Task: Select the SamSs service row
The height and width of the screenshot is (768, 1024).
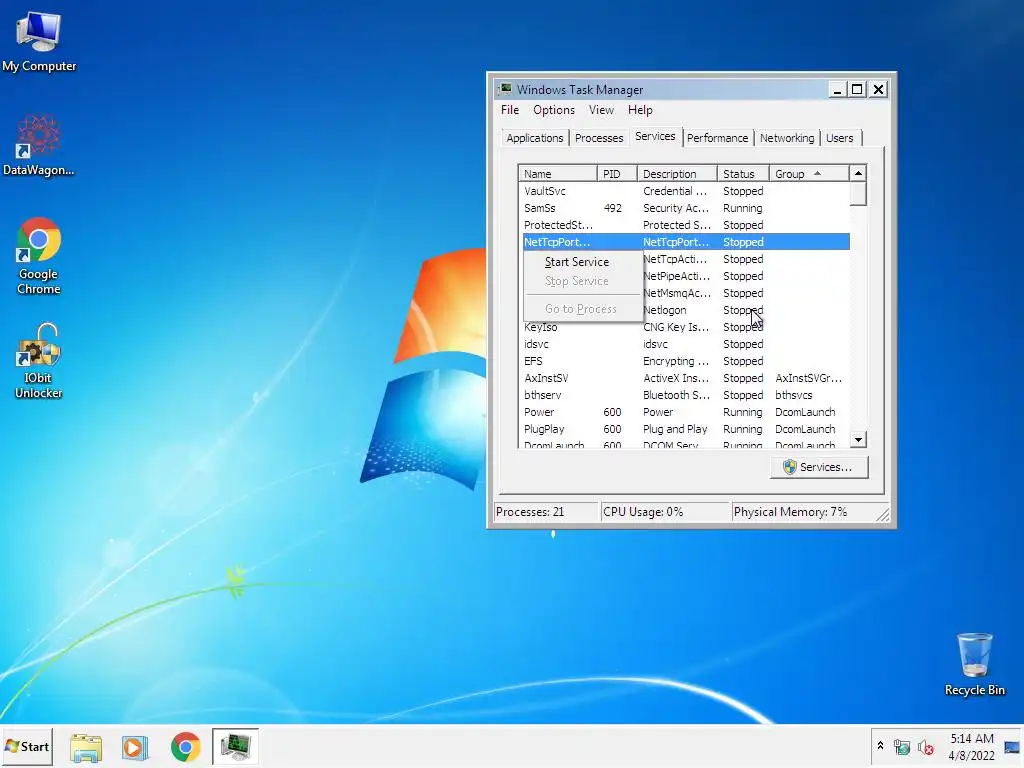Action: (x=684, y=208)
